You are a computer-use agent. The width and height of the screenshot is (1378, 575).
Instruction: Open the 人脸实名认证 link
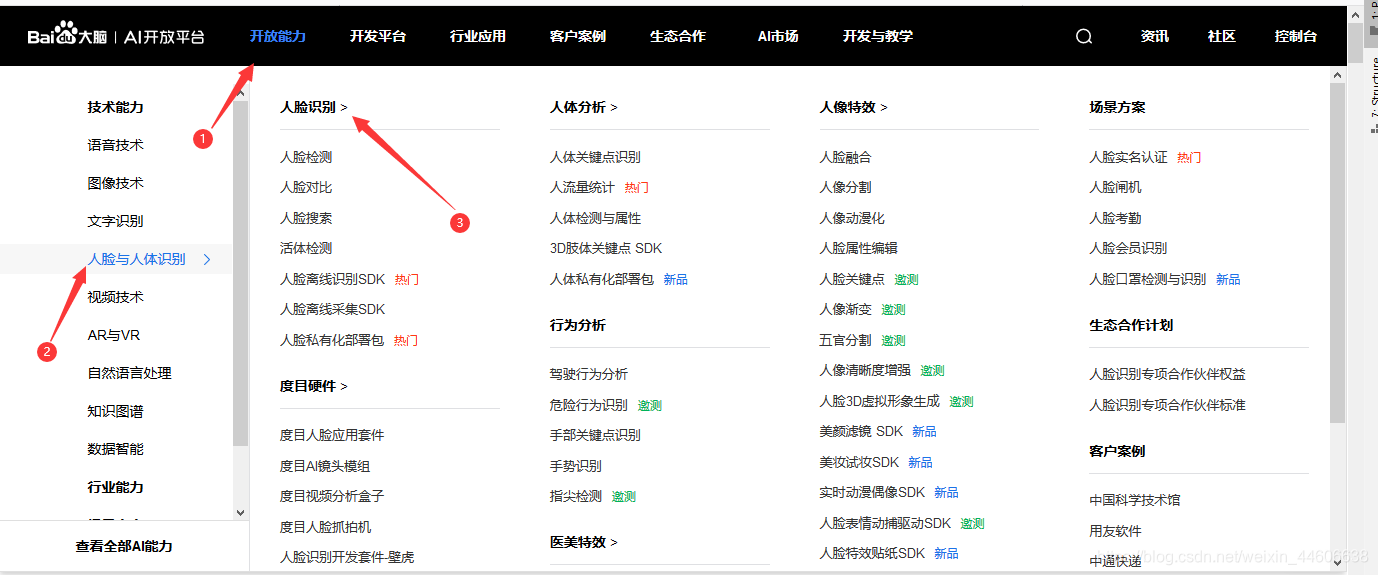(1128, 157)
